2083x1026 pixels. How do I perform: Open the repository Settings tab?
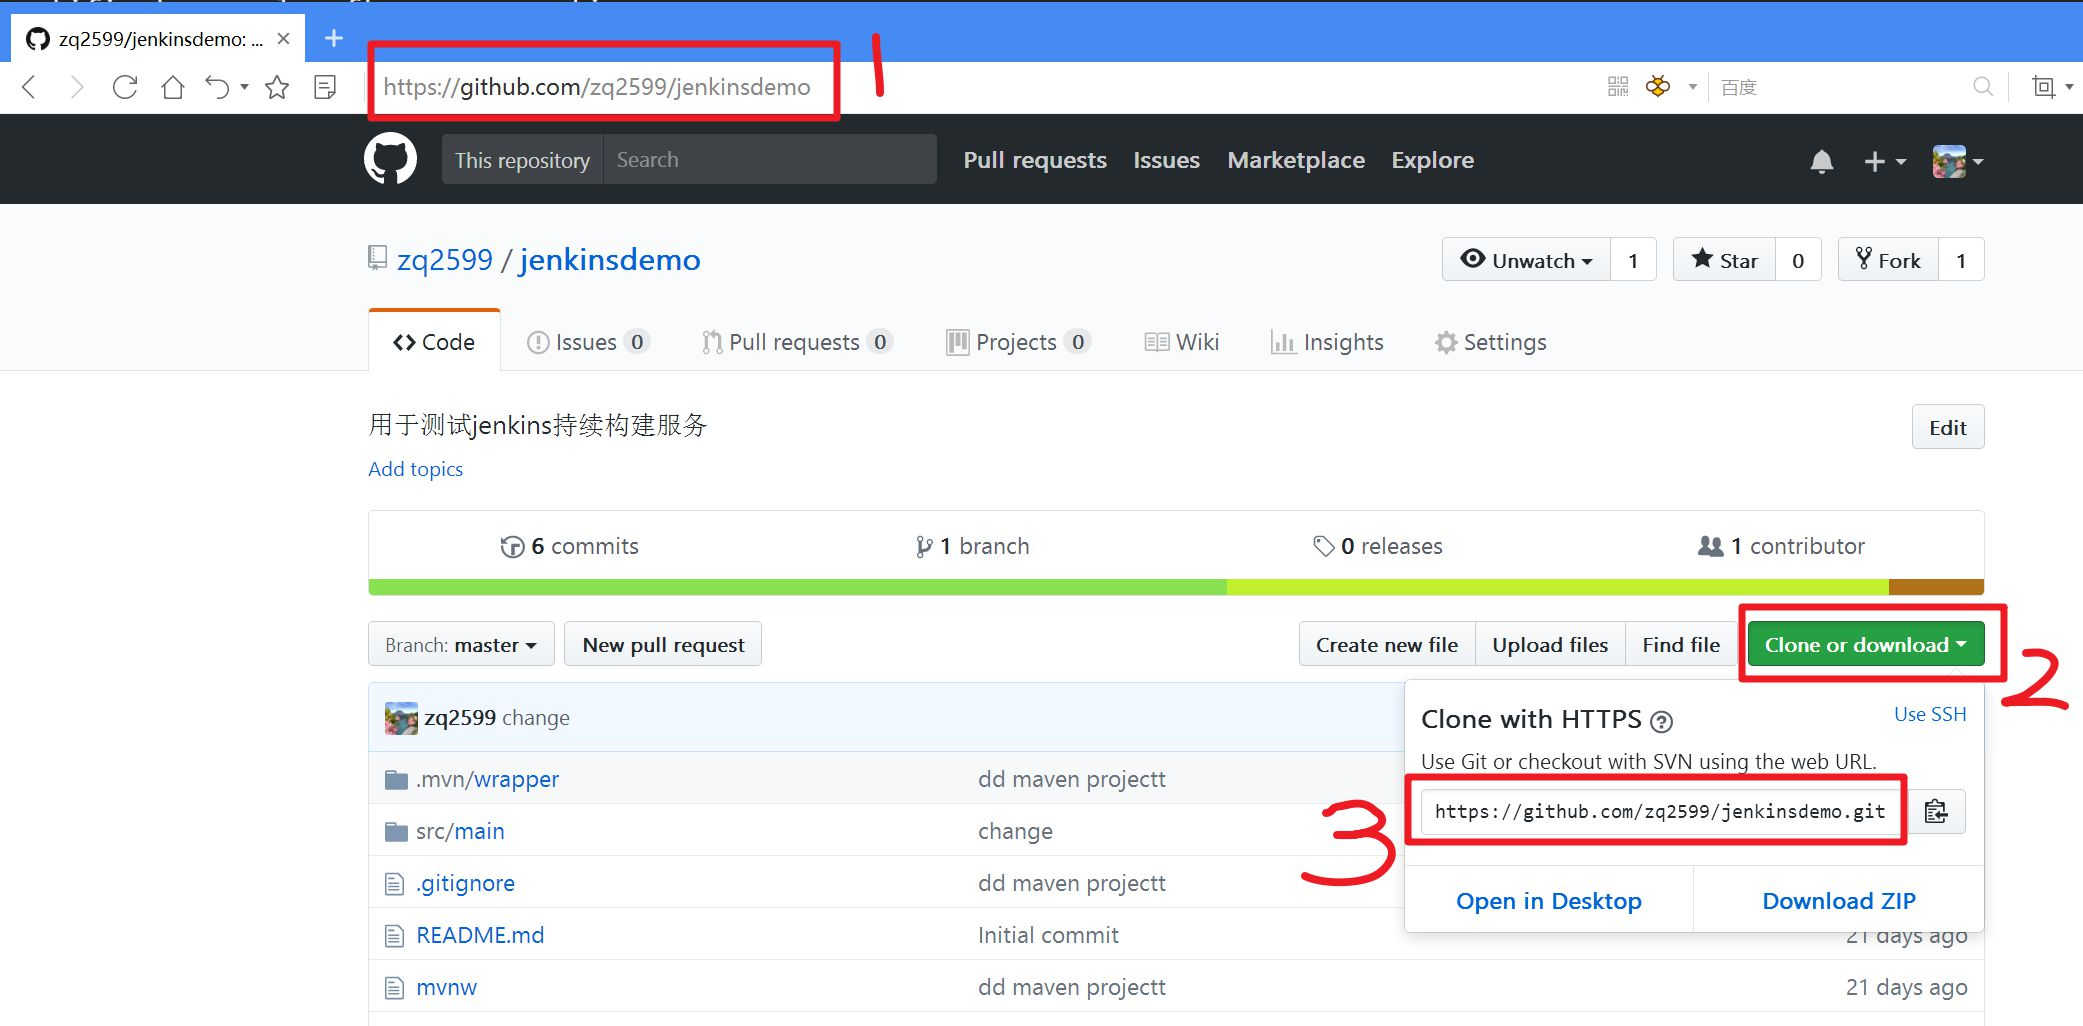pos(1491,342)
